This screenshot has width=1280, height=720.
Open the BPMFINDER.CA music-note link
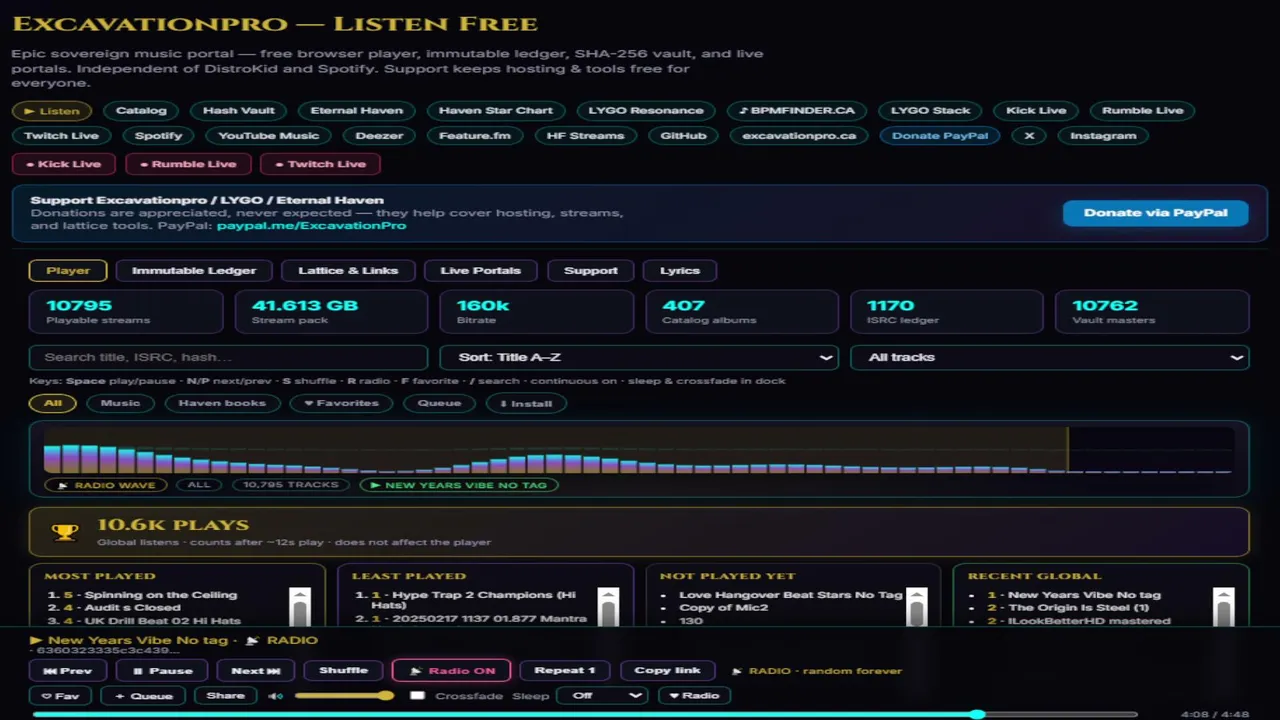pos(797,111)
